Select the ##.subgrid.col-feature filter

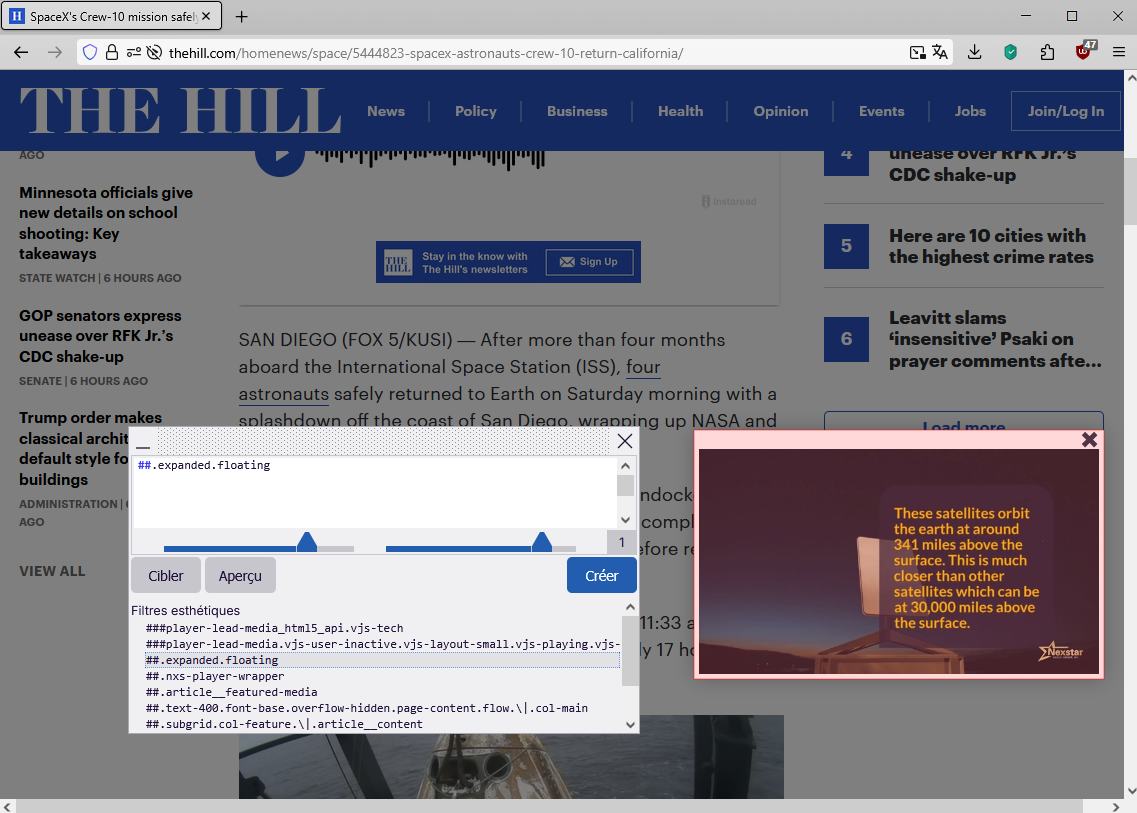coord(284,724)
